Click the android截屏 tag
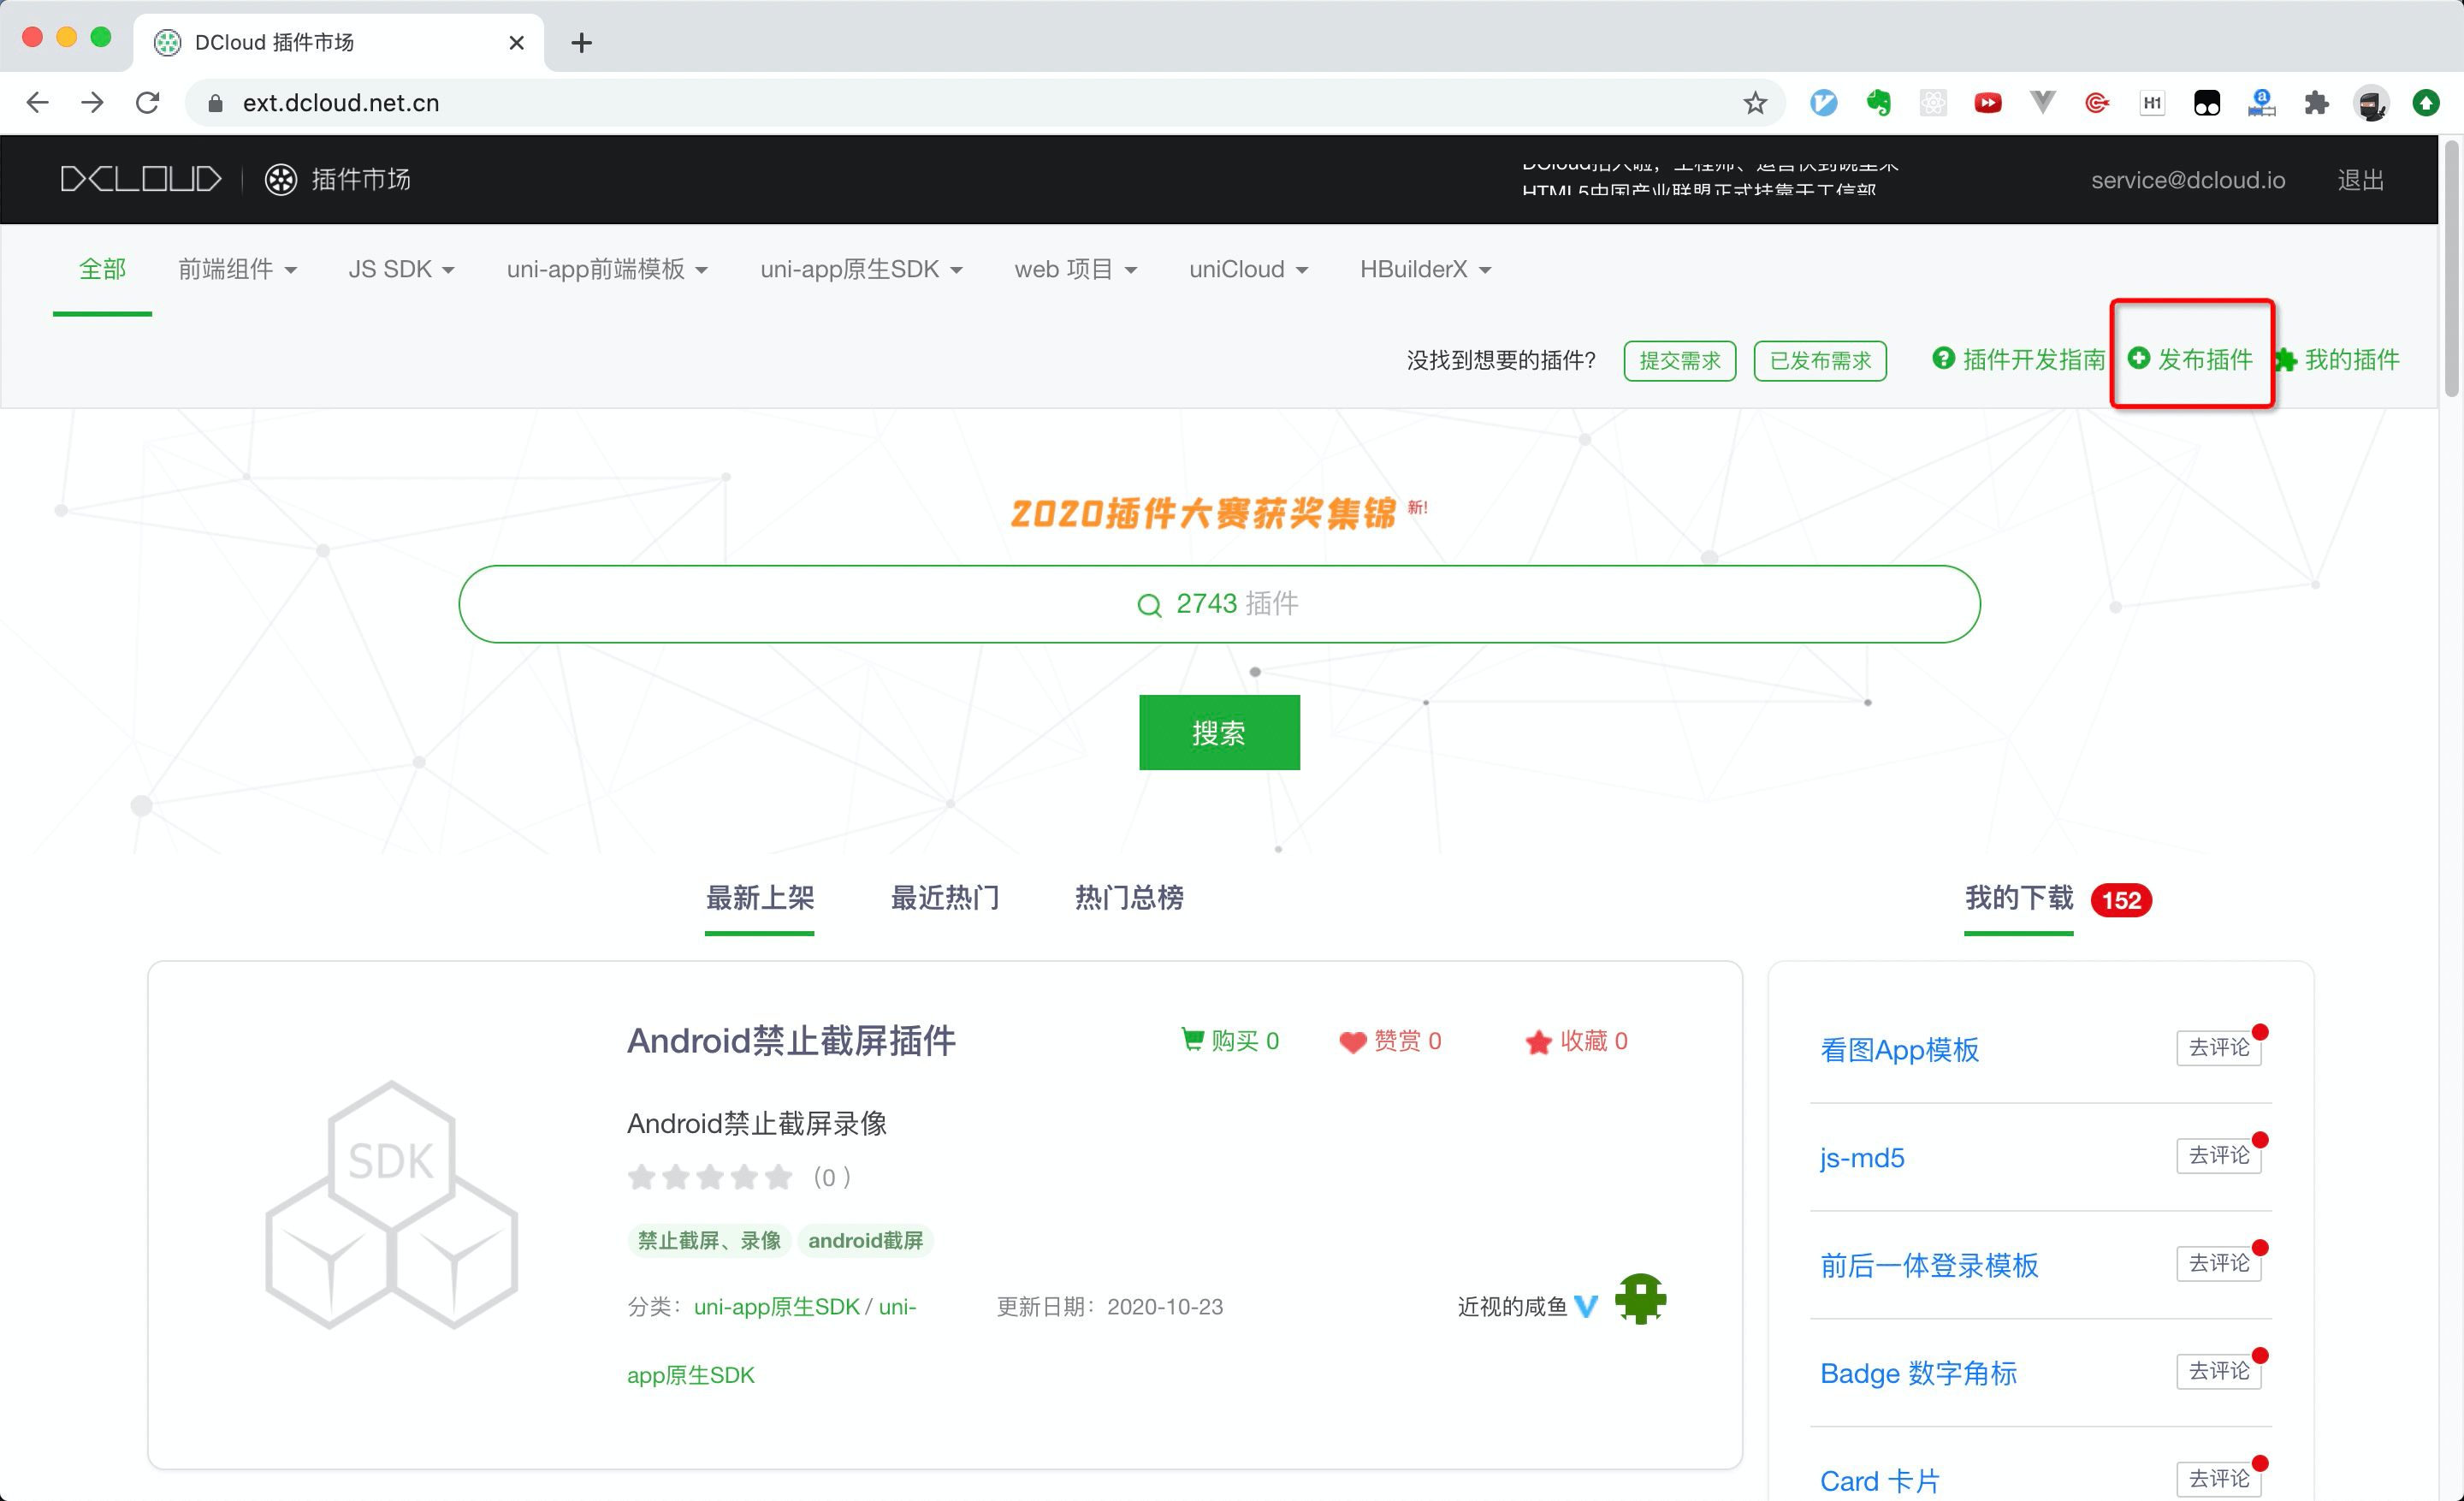The image size is (2464, 1501). (865, 1241)
